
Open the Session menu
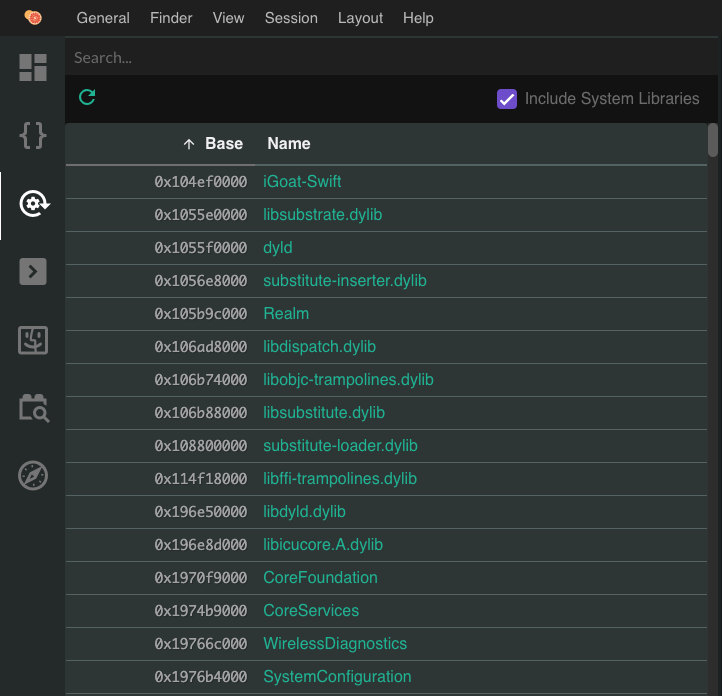point(291,18)
